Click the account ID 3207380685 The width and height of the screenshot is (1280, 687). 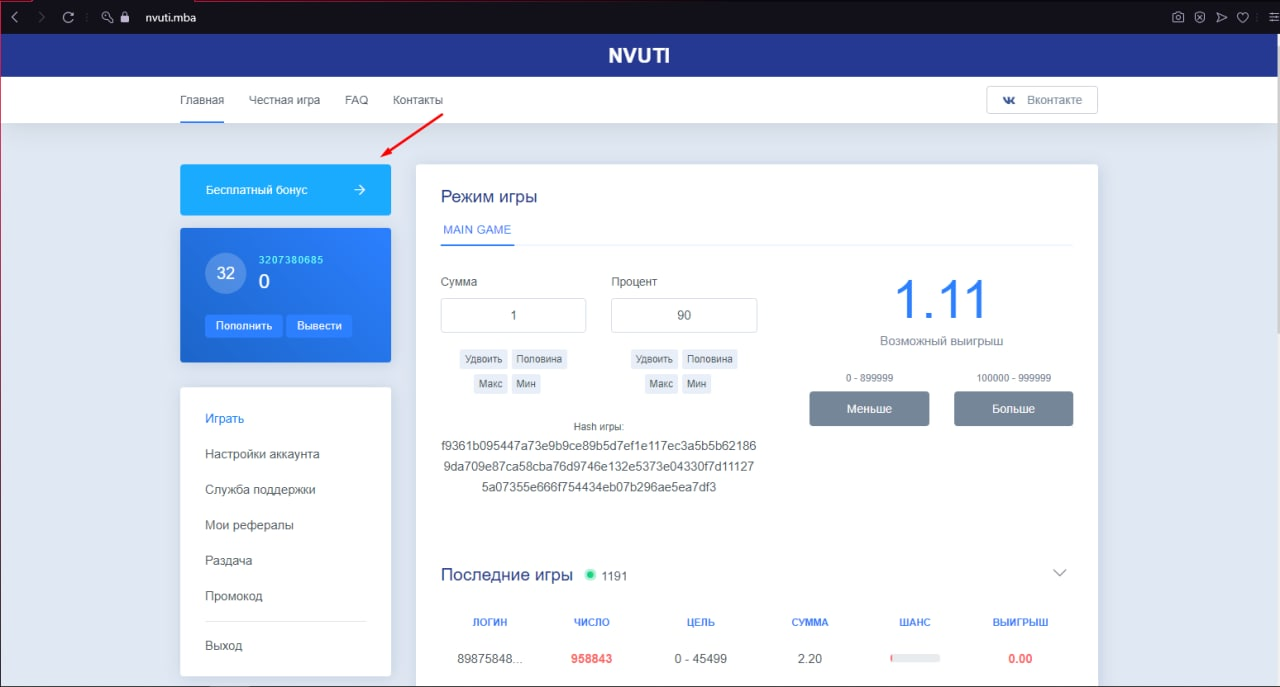tap(291, 260)
